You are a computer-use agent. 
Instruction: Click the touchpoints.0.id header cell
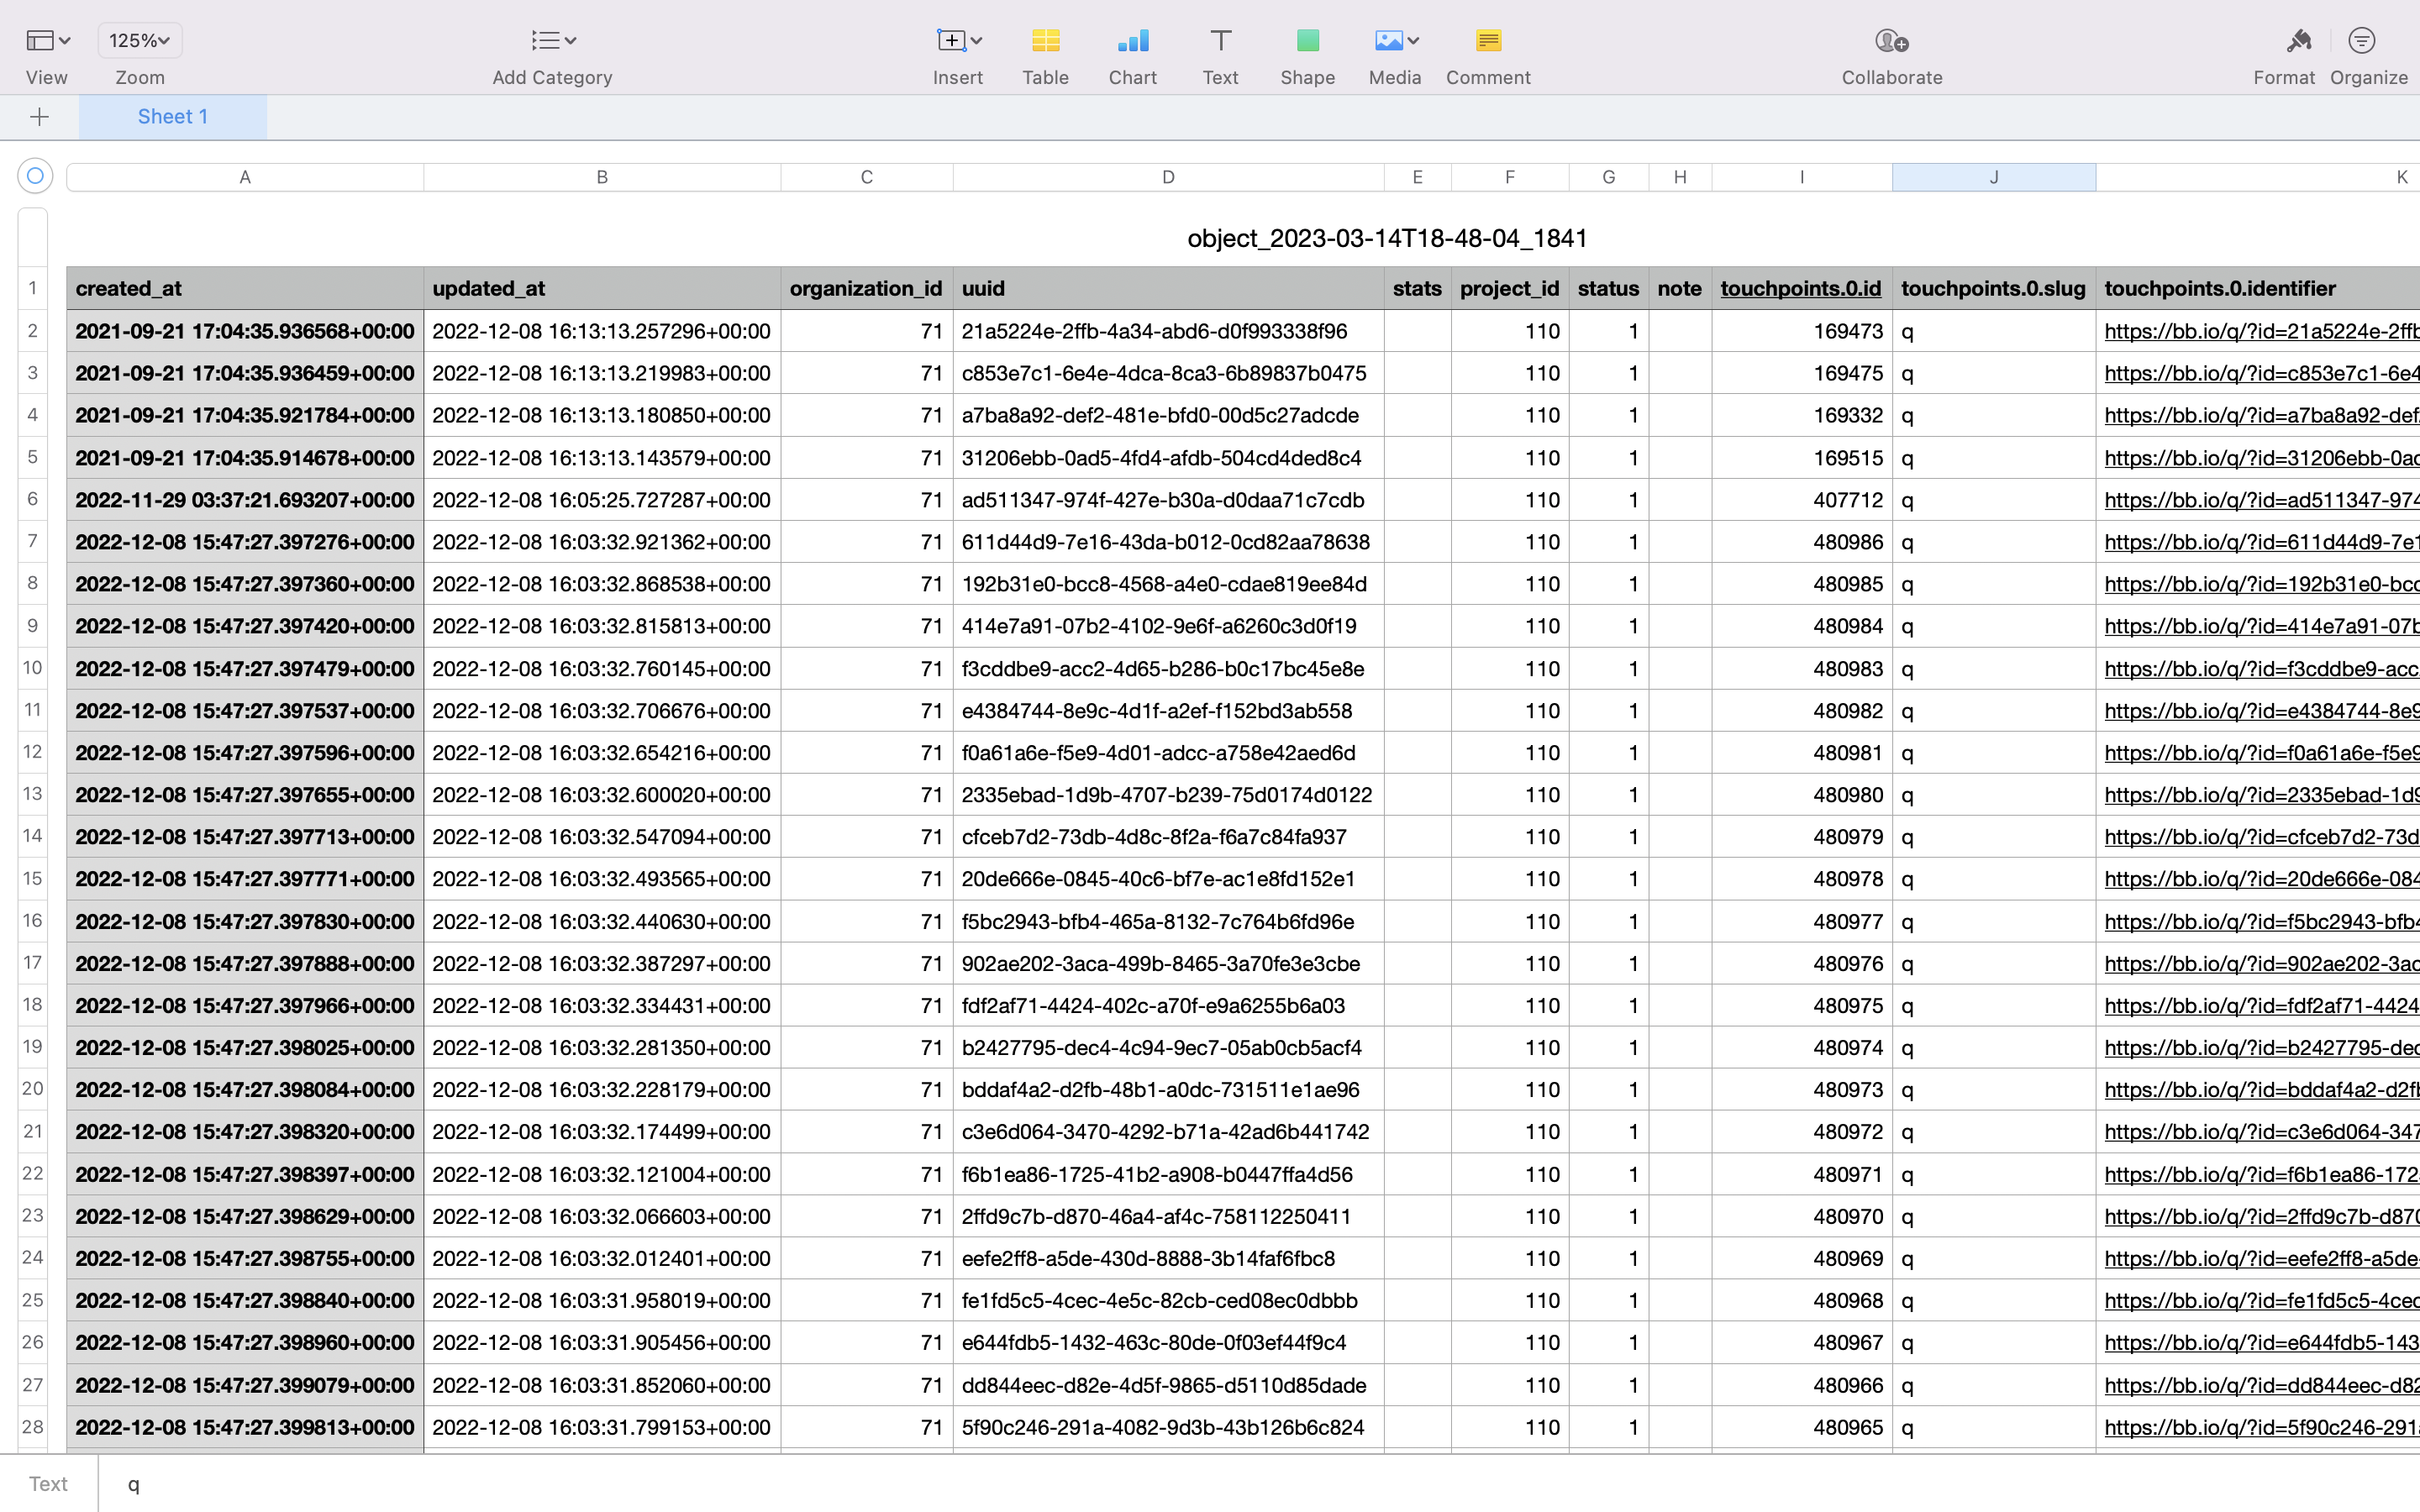point(1801,288)
